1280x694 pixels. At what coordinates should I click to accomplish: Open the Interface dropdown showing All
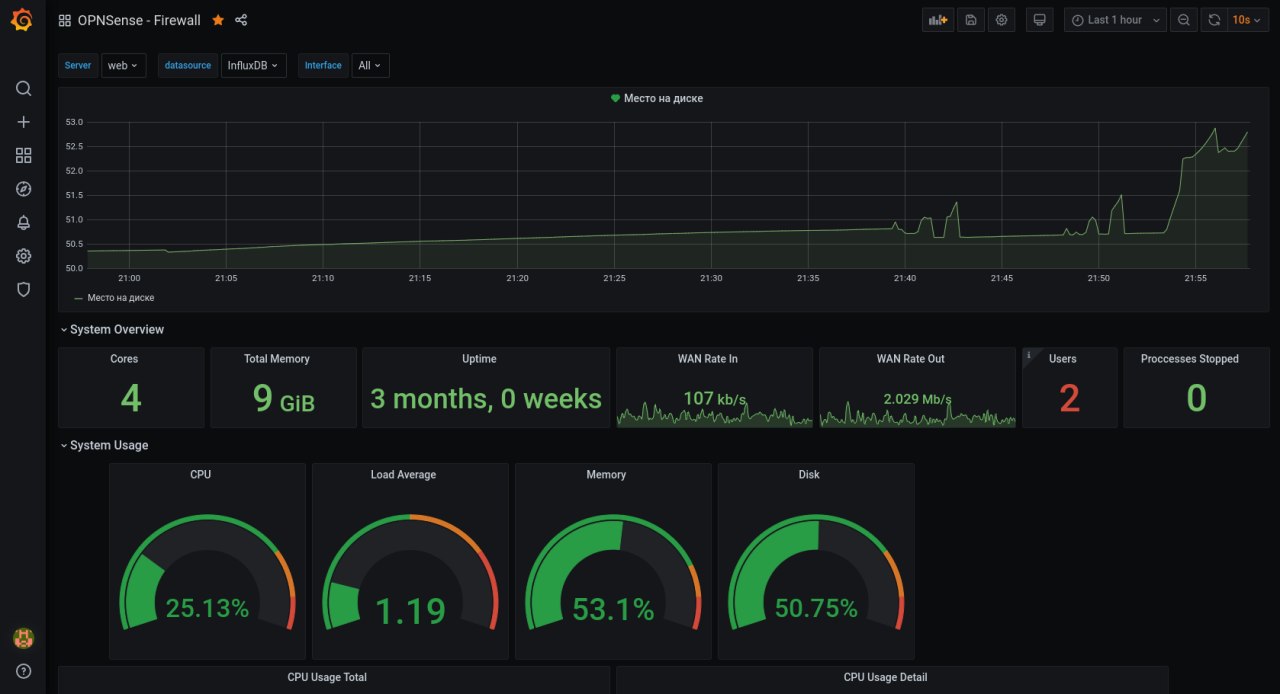coord(370,65)
